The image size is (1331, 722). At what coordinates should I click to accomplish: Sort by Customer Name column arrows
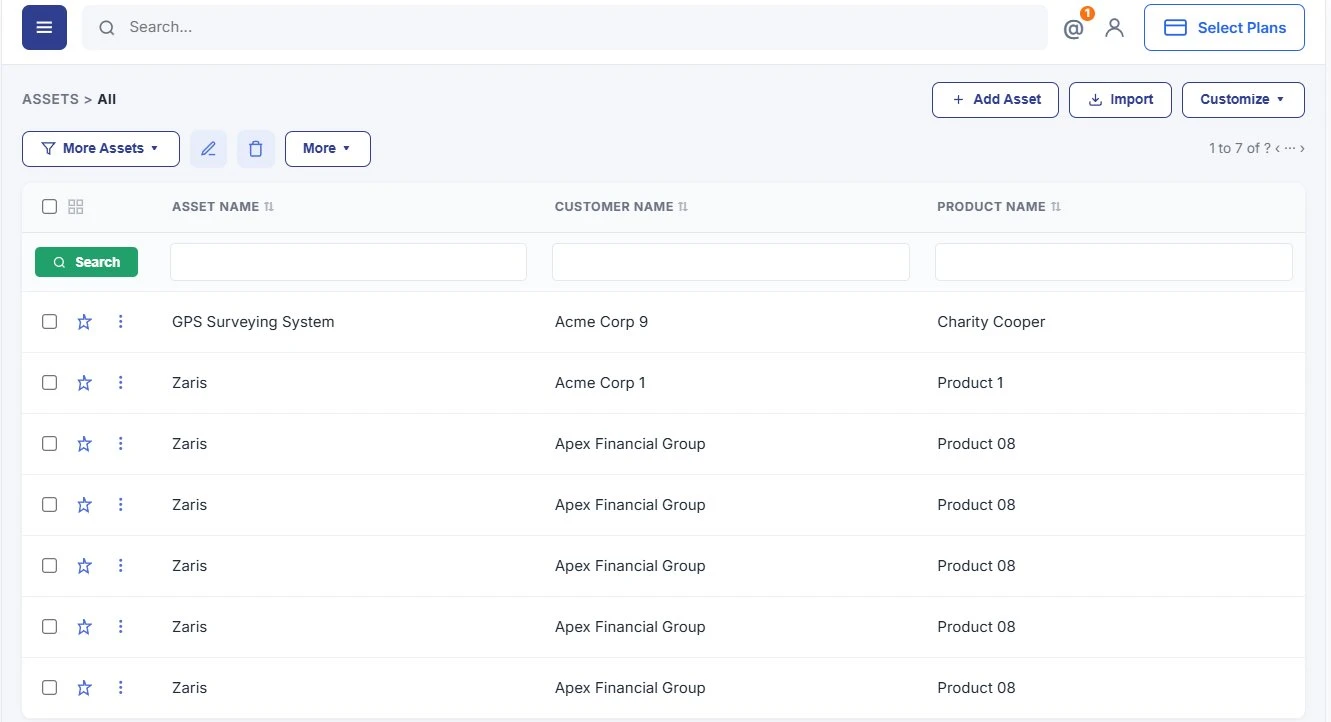click(683, 207)
